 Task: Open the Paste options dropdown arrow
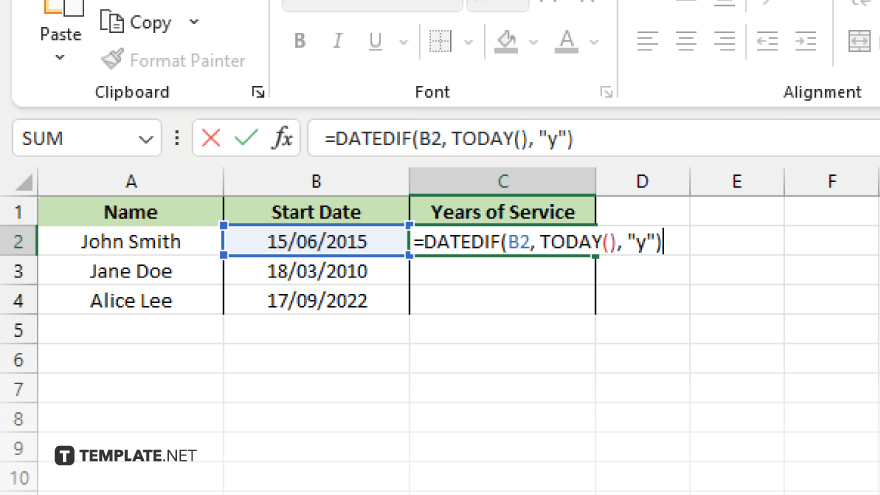60,58
